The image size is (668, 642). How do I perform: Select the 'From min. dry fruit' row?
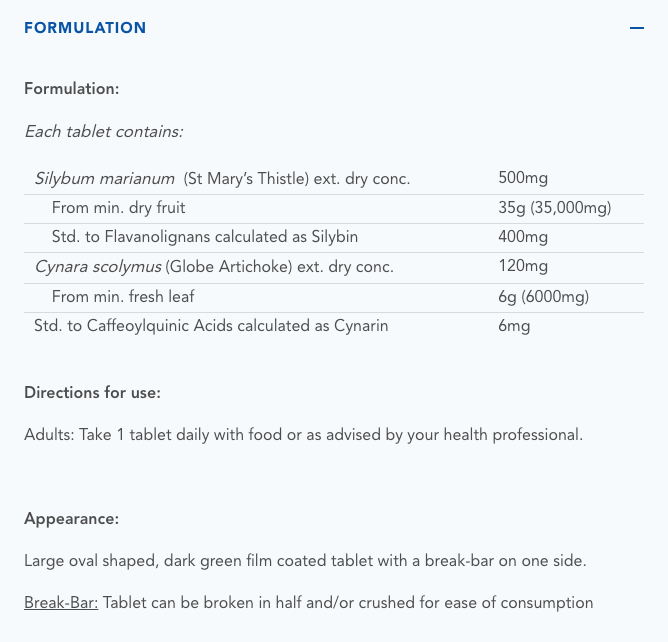(119, 208)
